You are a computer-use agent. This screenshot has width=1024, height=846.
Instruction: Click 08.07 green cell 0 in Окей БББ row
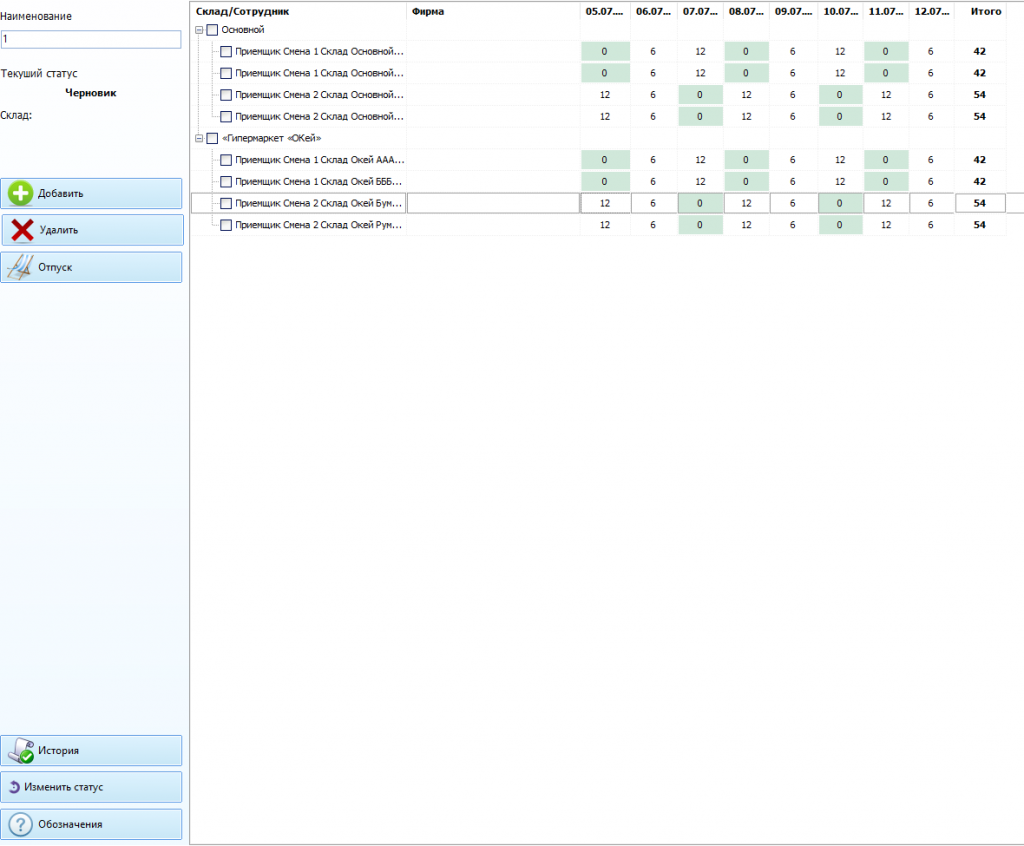[x=746, y=182]
